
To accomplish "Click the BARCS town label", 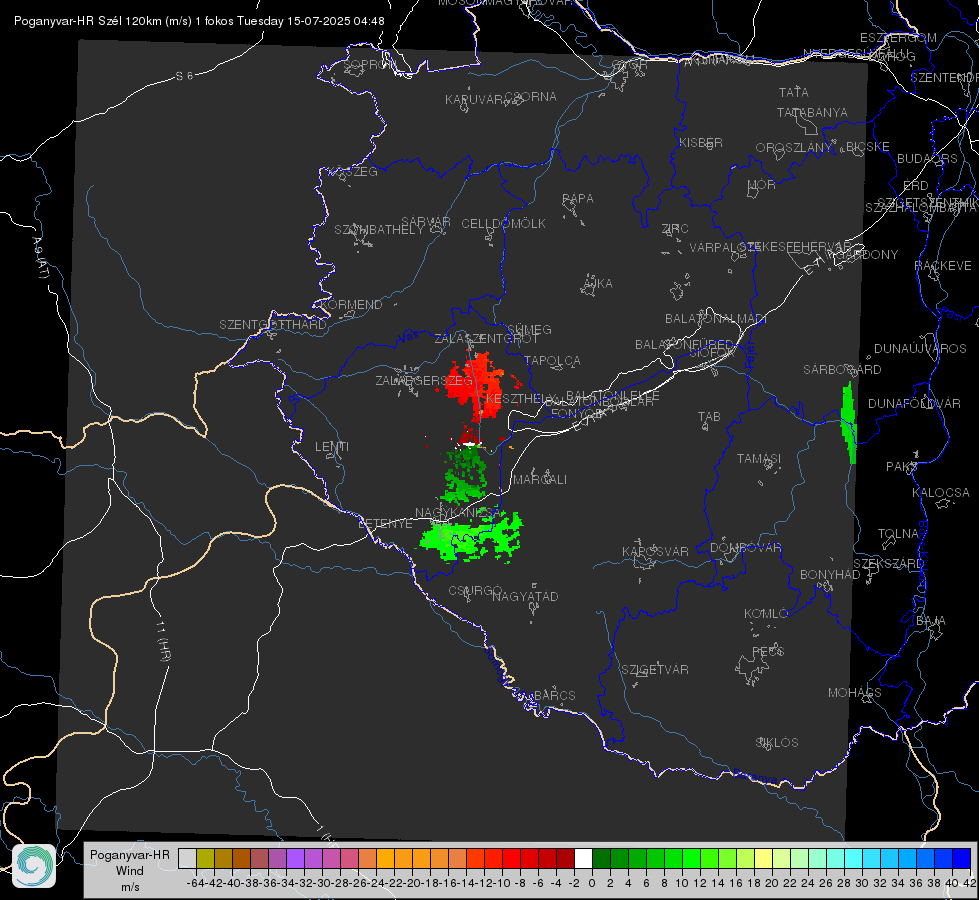I will 554,695.
